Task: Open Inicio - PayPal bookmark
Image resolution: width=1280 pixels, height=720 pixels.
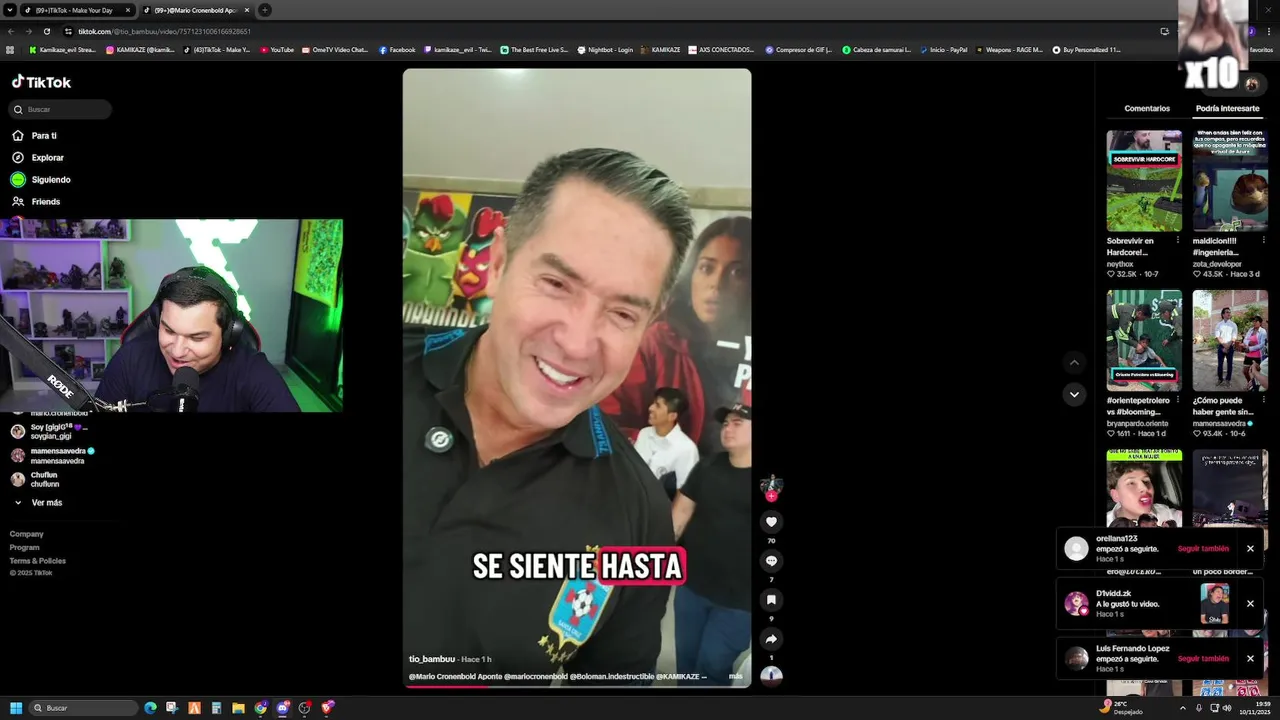Action: [x=943, y=49]
